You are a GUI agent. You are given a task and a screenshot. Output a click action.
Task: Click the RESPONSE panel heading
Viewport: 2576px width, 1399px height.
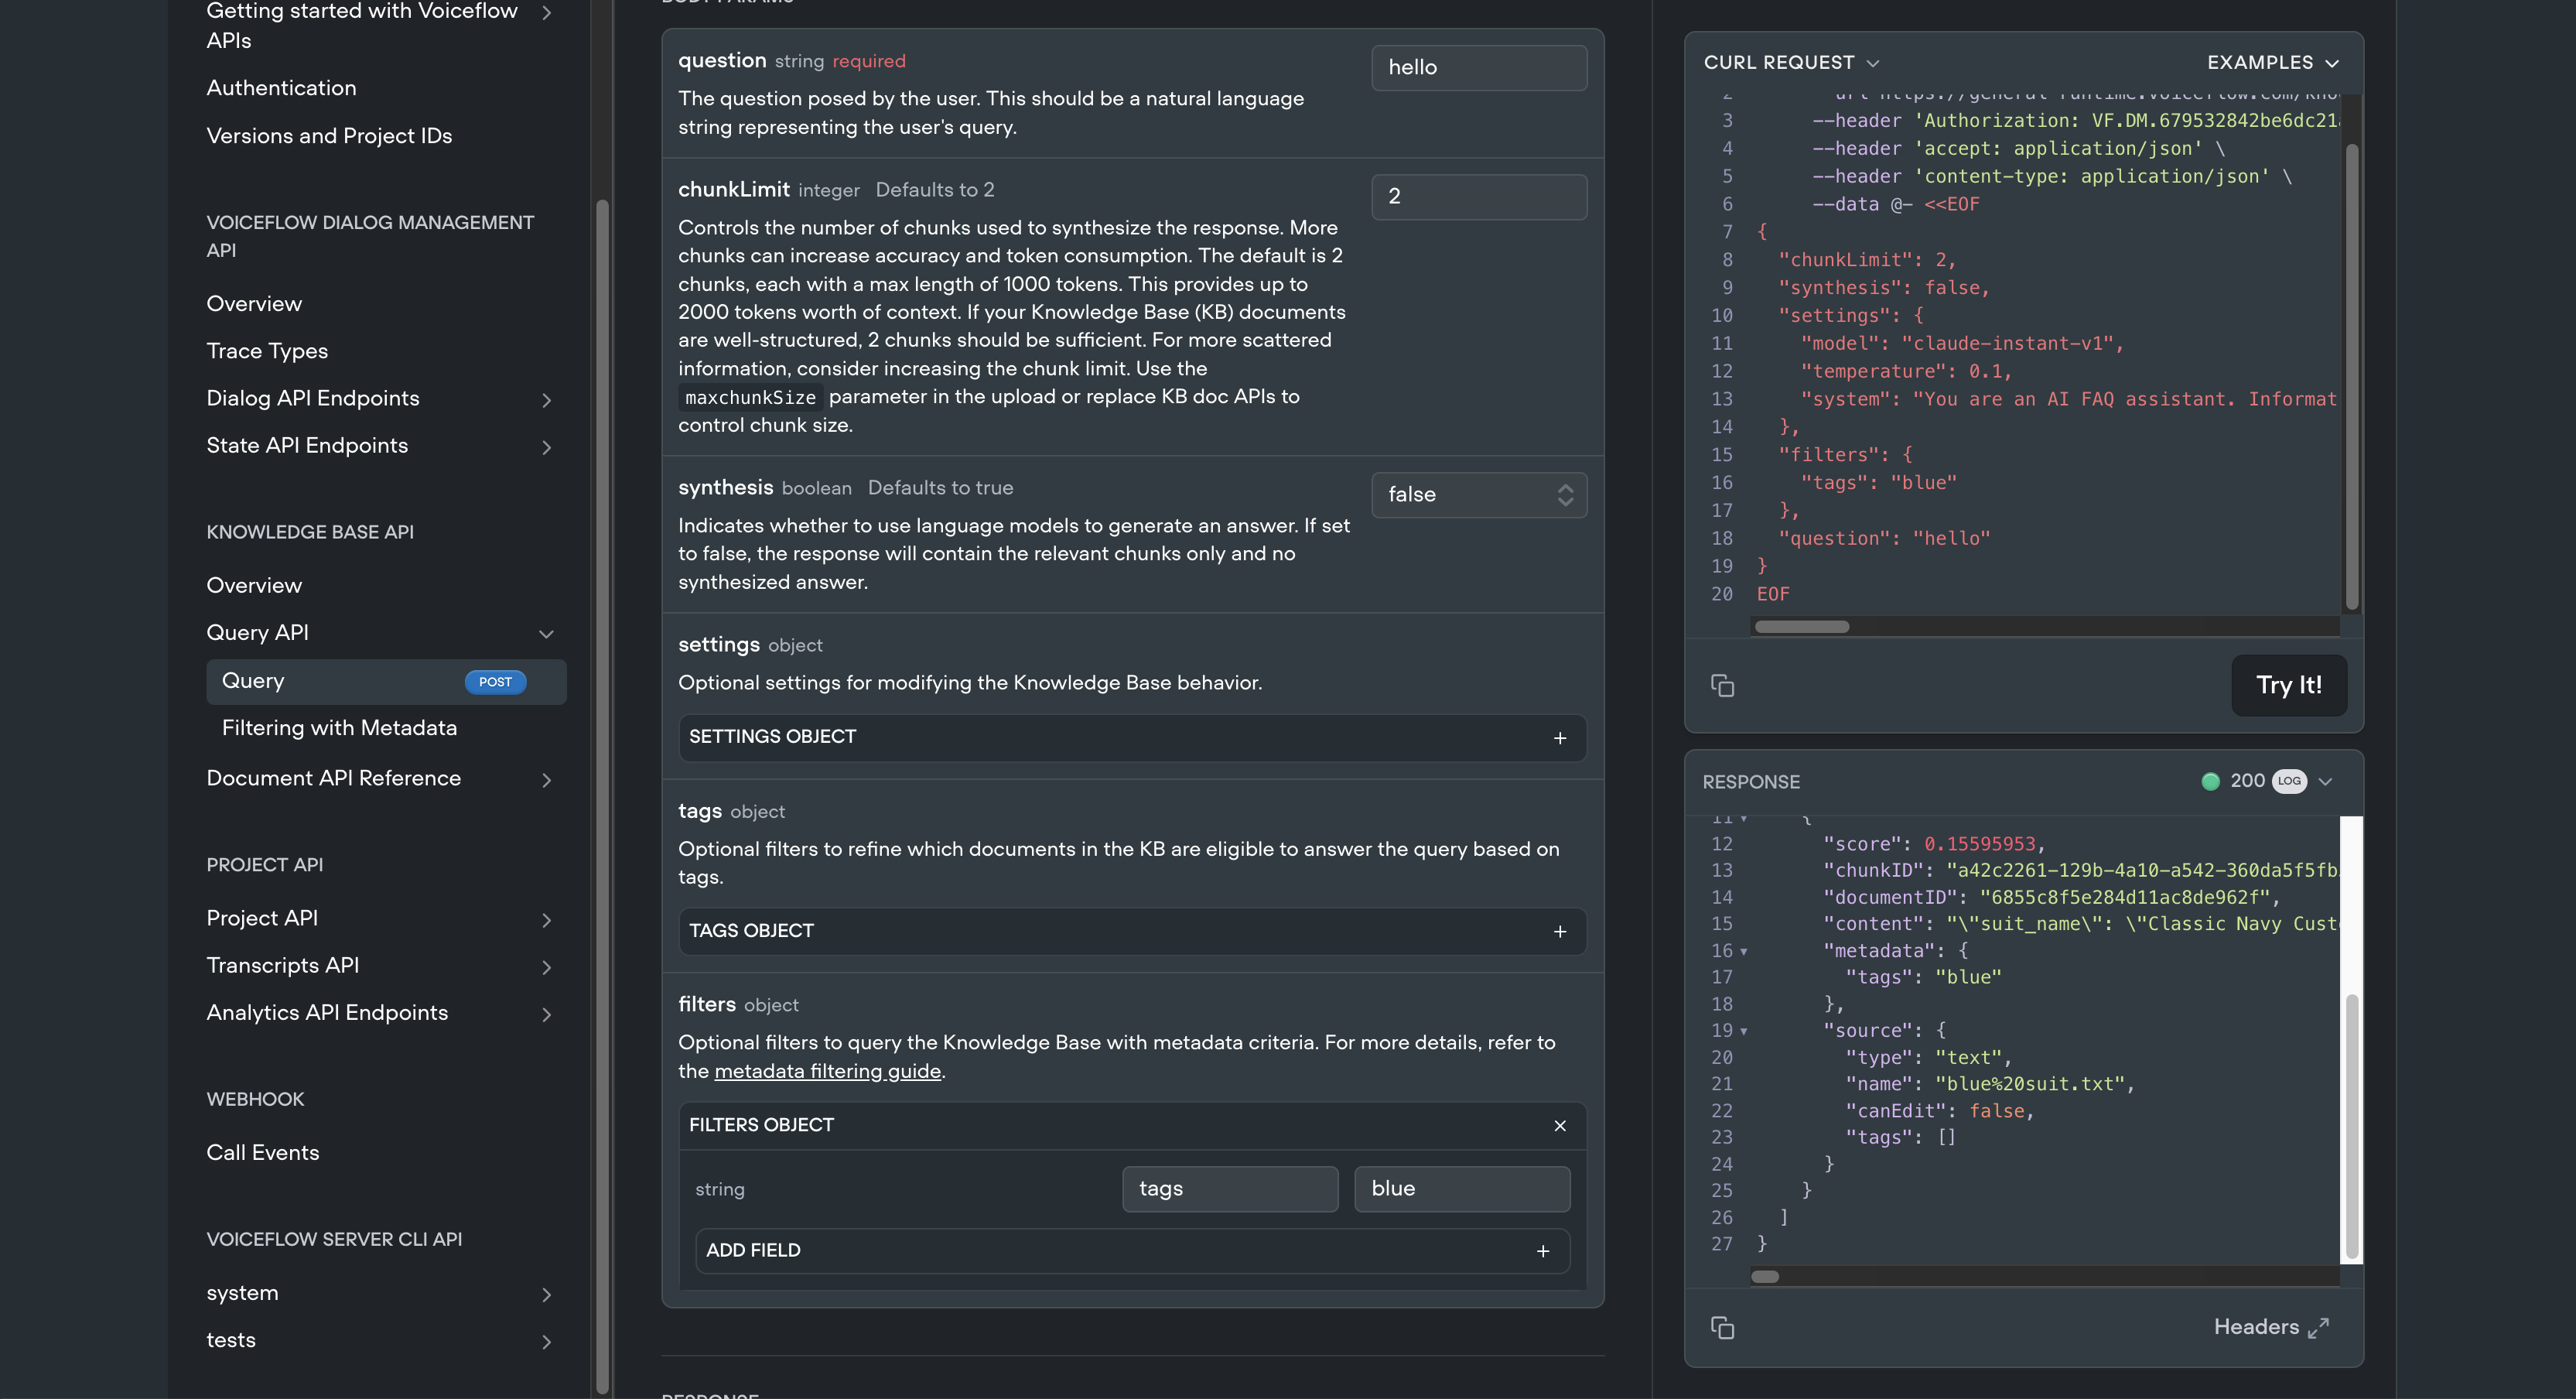pyautogui.click(x=1751, y=782)
